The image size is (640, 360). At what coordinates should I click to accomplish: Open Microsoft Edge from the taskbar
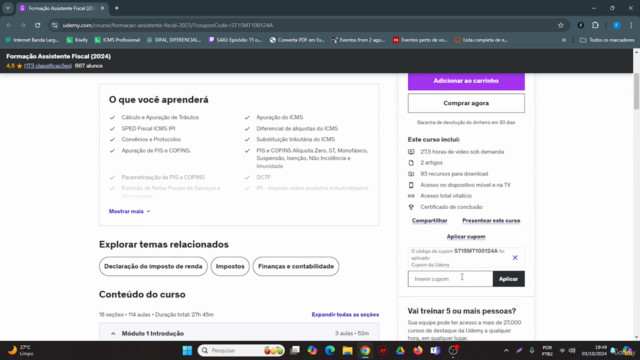[x=330, y=350]
